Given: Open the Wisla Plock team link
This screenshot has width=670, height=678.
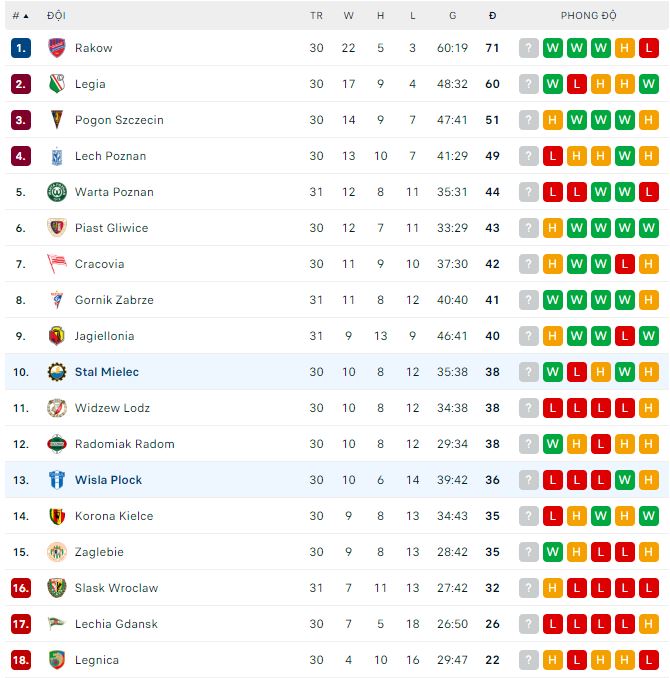Looking at the screenshot, I should pyautogui.click(x=108, y=480).
